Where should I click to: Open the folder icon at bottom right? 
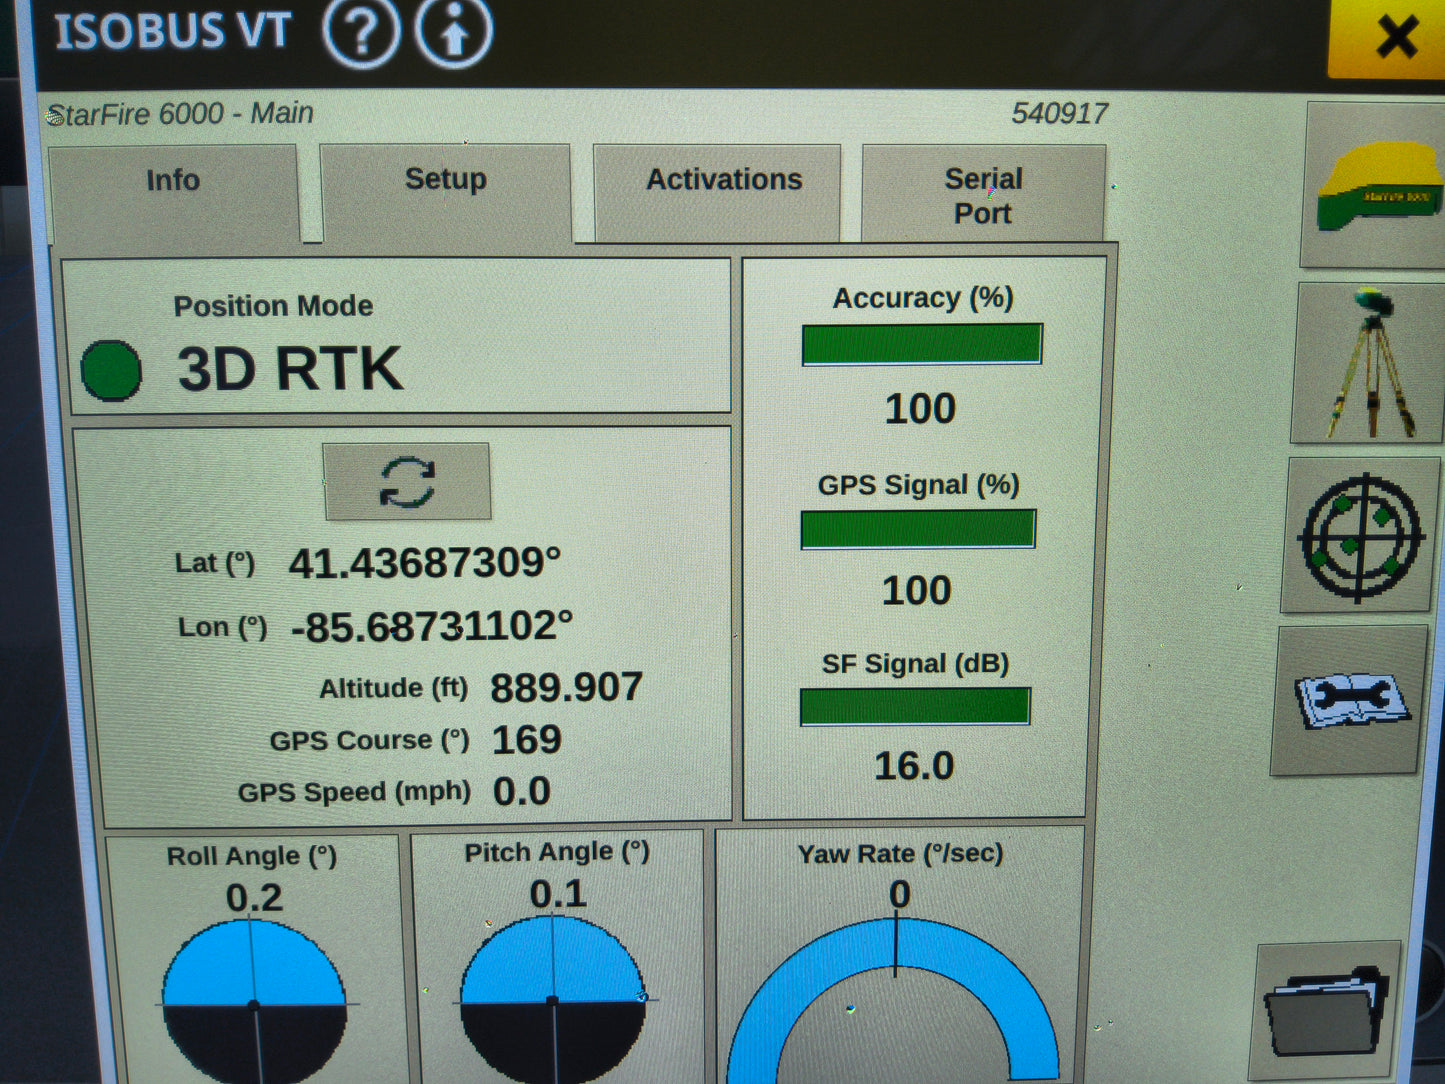click(x=1328, y=1010)
